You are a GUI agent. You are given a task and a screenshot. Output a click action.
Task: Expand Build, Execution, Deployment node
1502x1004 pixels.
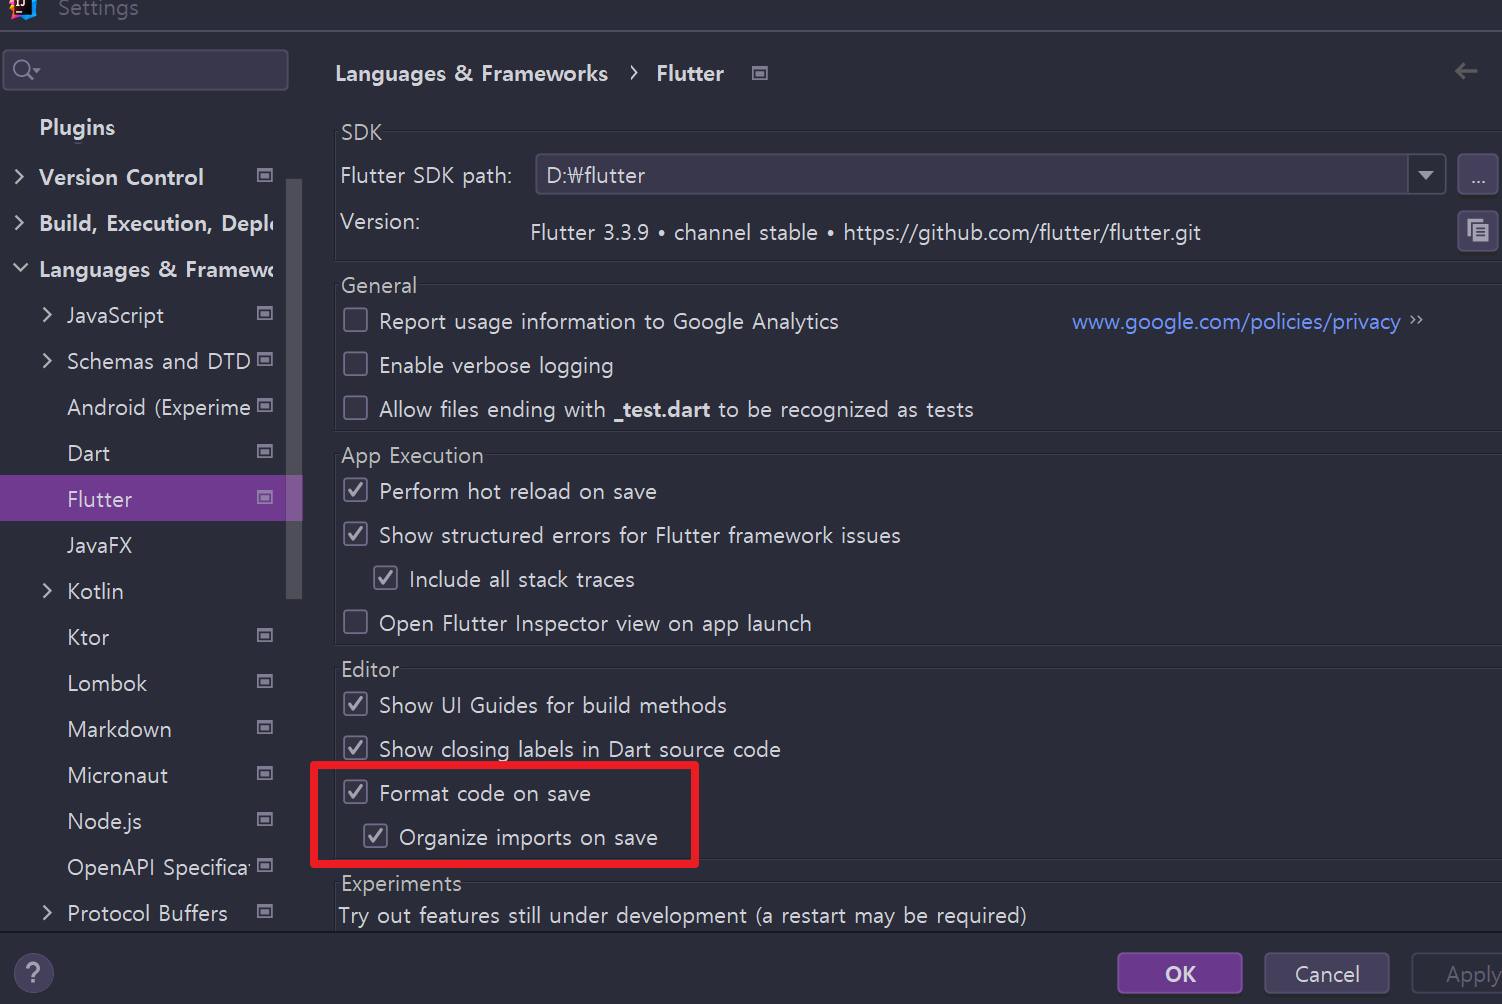(19, 223)
